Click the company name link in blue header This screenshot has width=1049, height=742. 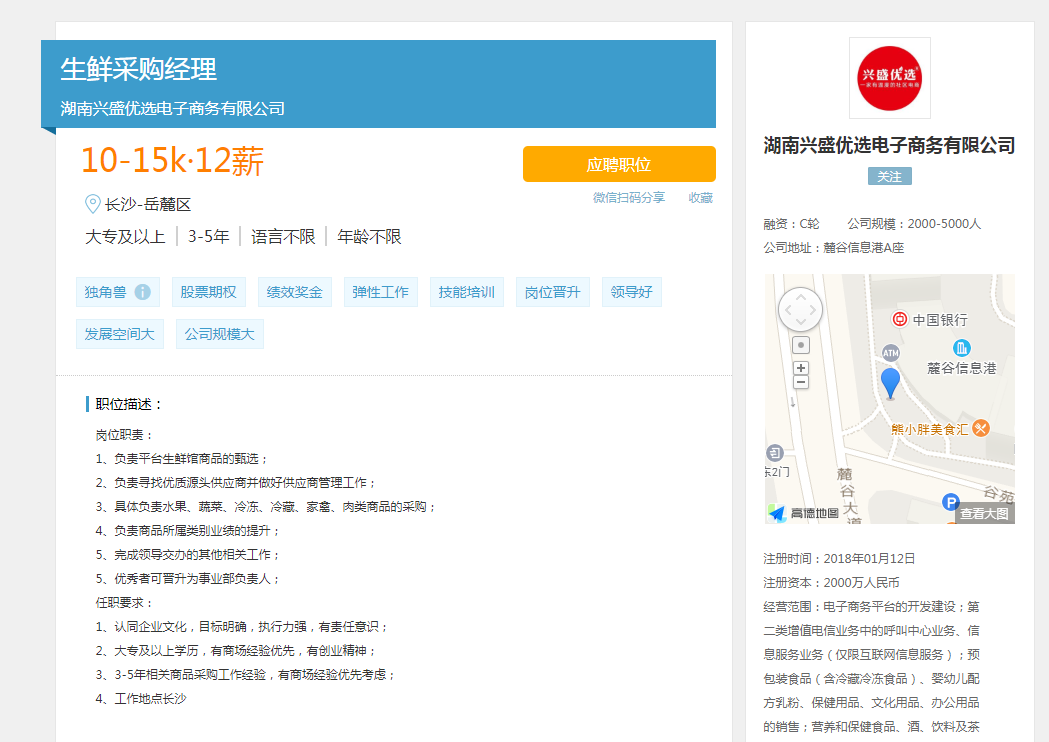(x=173, y=108)
